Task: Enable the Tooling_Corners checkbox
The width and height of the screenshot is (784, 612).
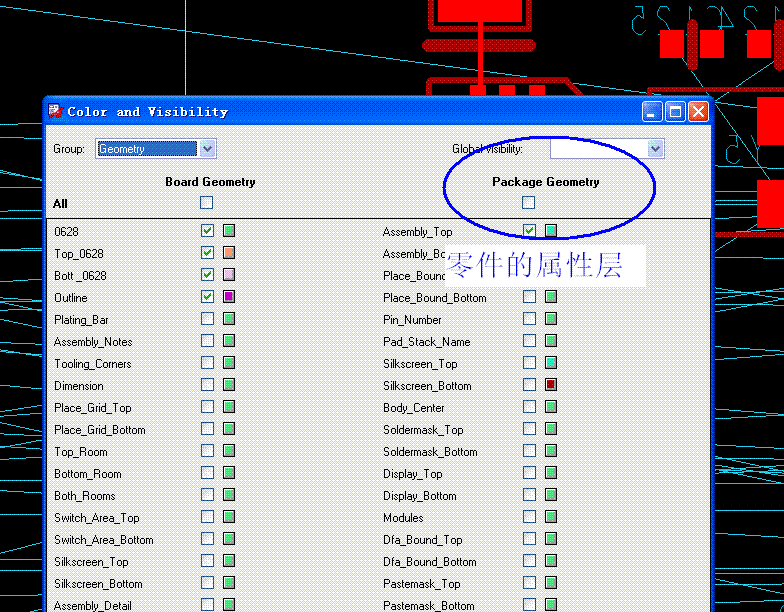Action: (x=208, y=362)
